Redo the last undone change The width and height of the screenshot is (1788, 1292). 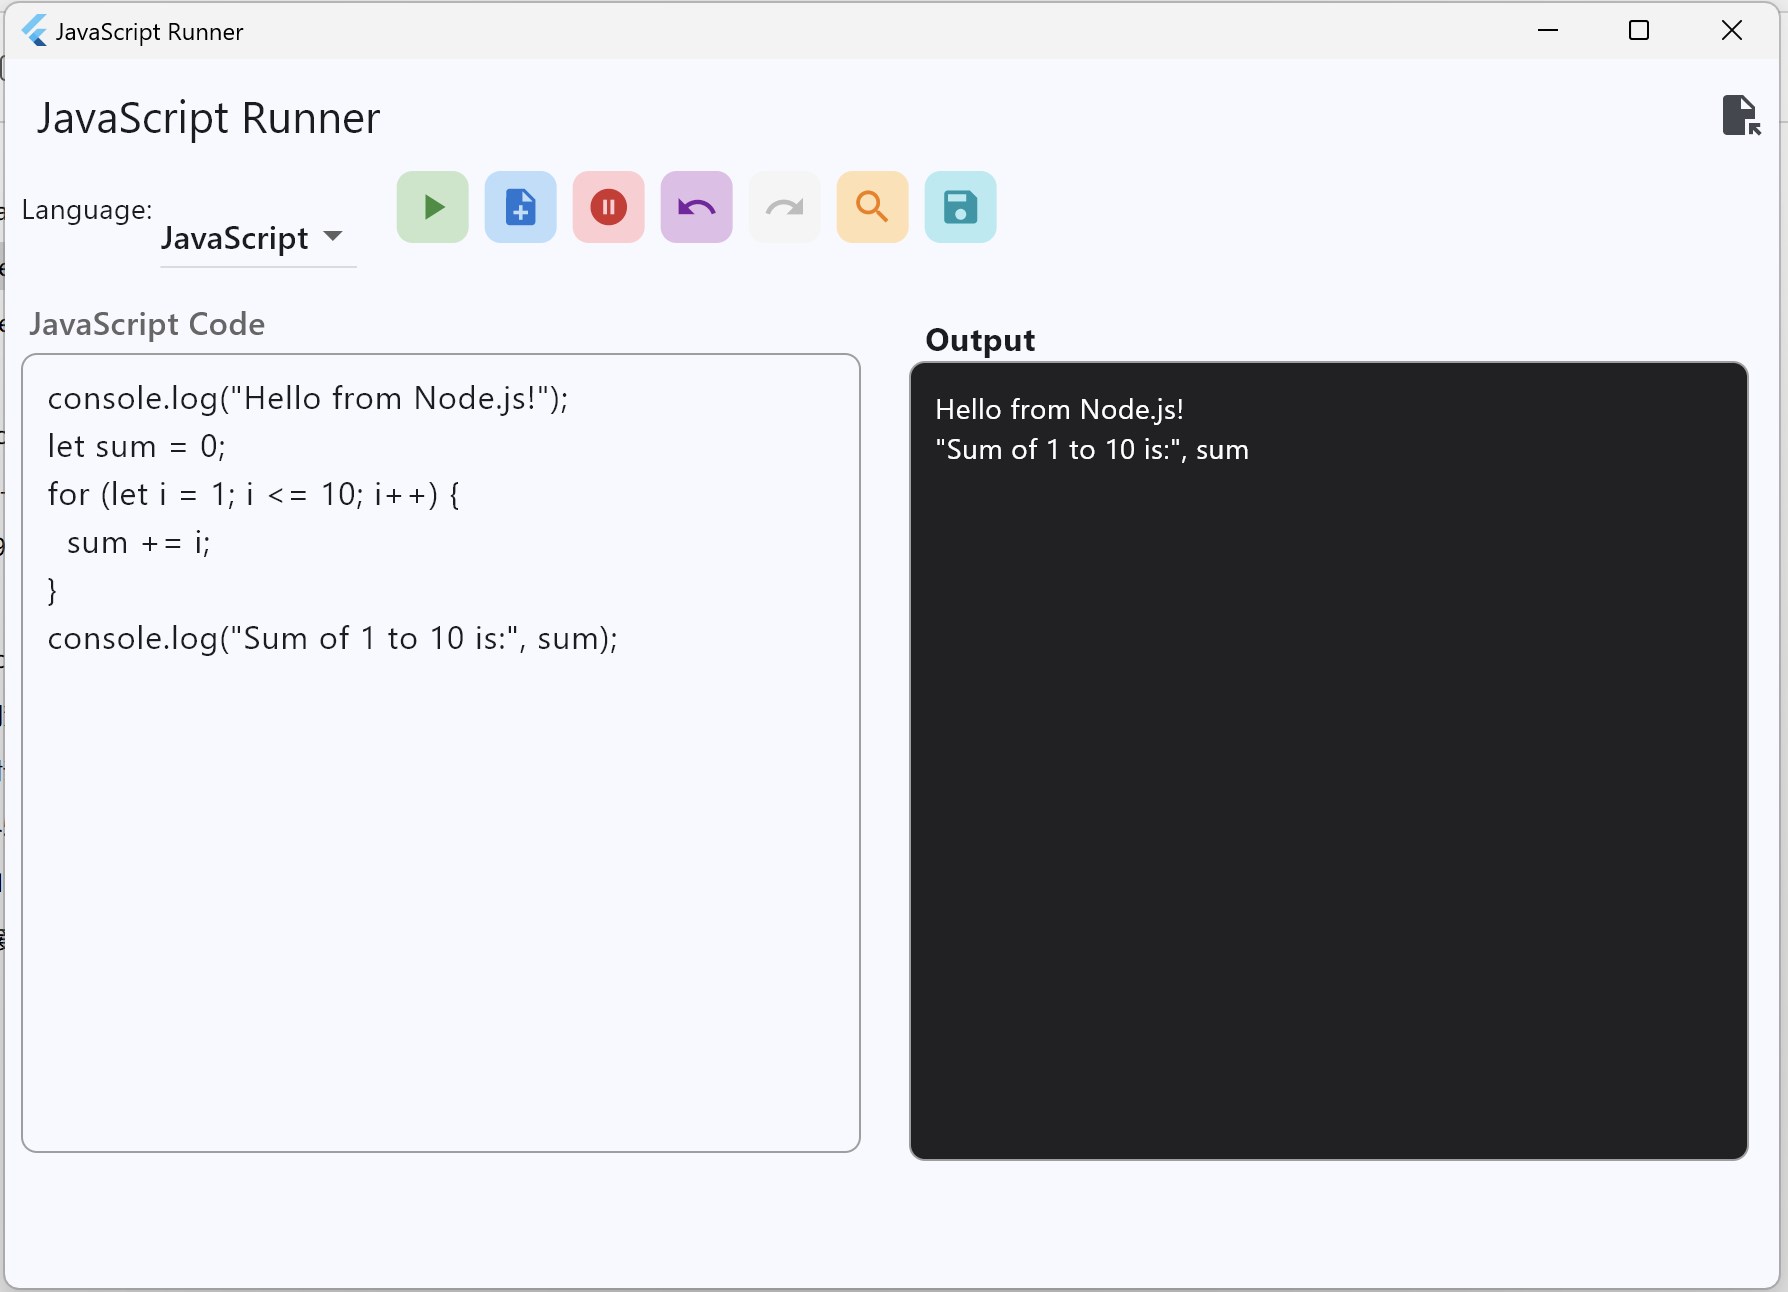784,207
